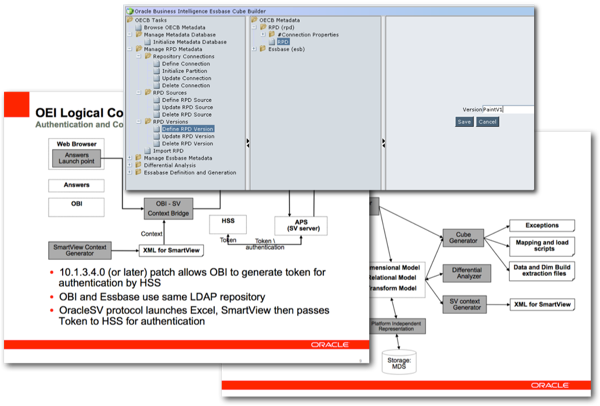600x406 pixels.
Task: Click the Repository Connections folder icon
Action: click(148, 56)
